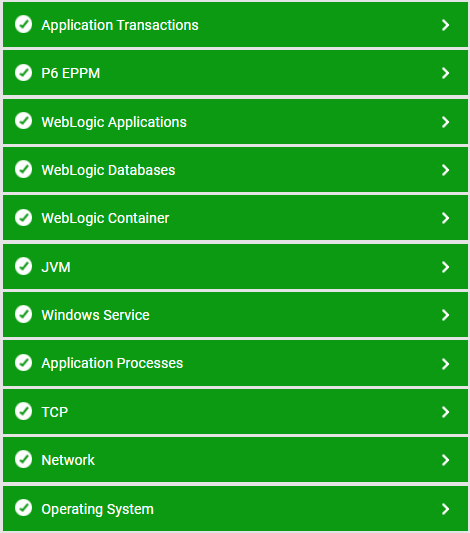Image resolution: width=470 pixels, height=533 pixels.
Task: Click the WebLogic Applications label
Action: click(114, 122)
